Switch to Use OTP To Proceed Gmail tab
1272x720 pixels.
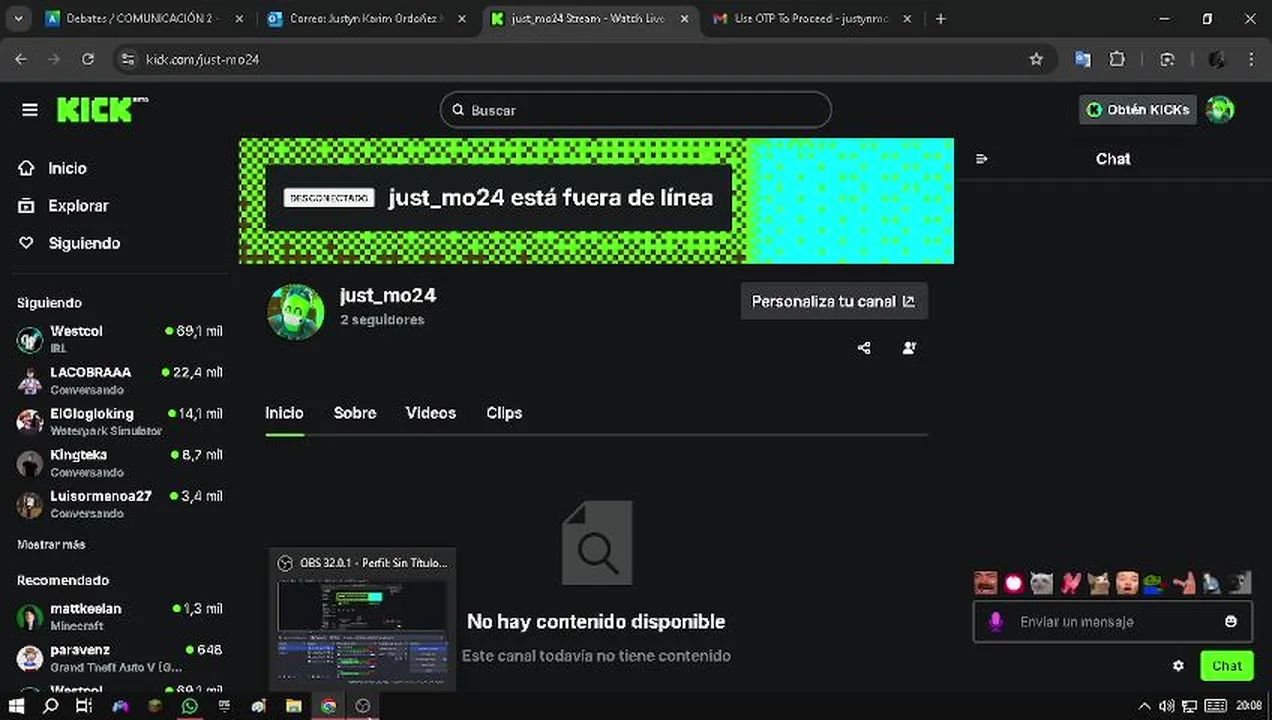tap(812, 19)
